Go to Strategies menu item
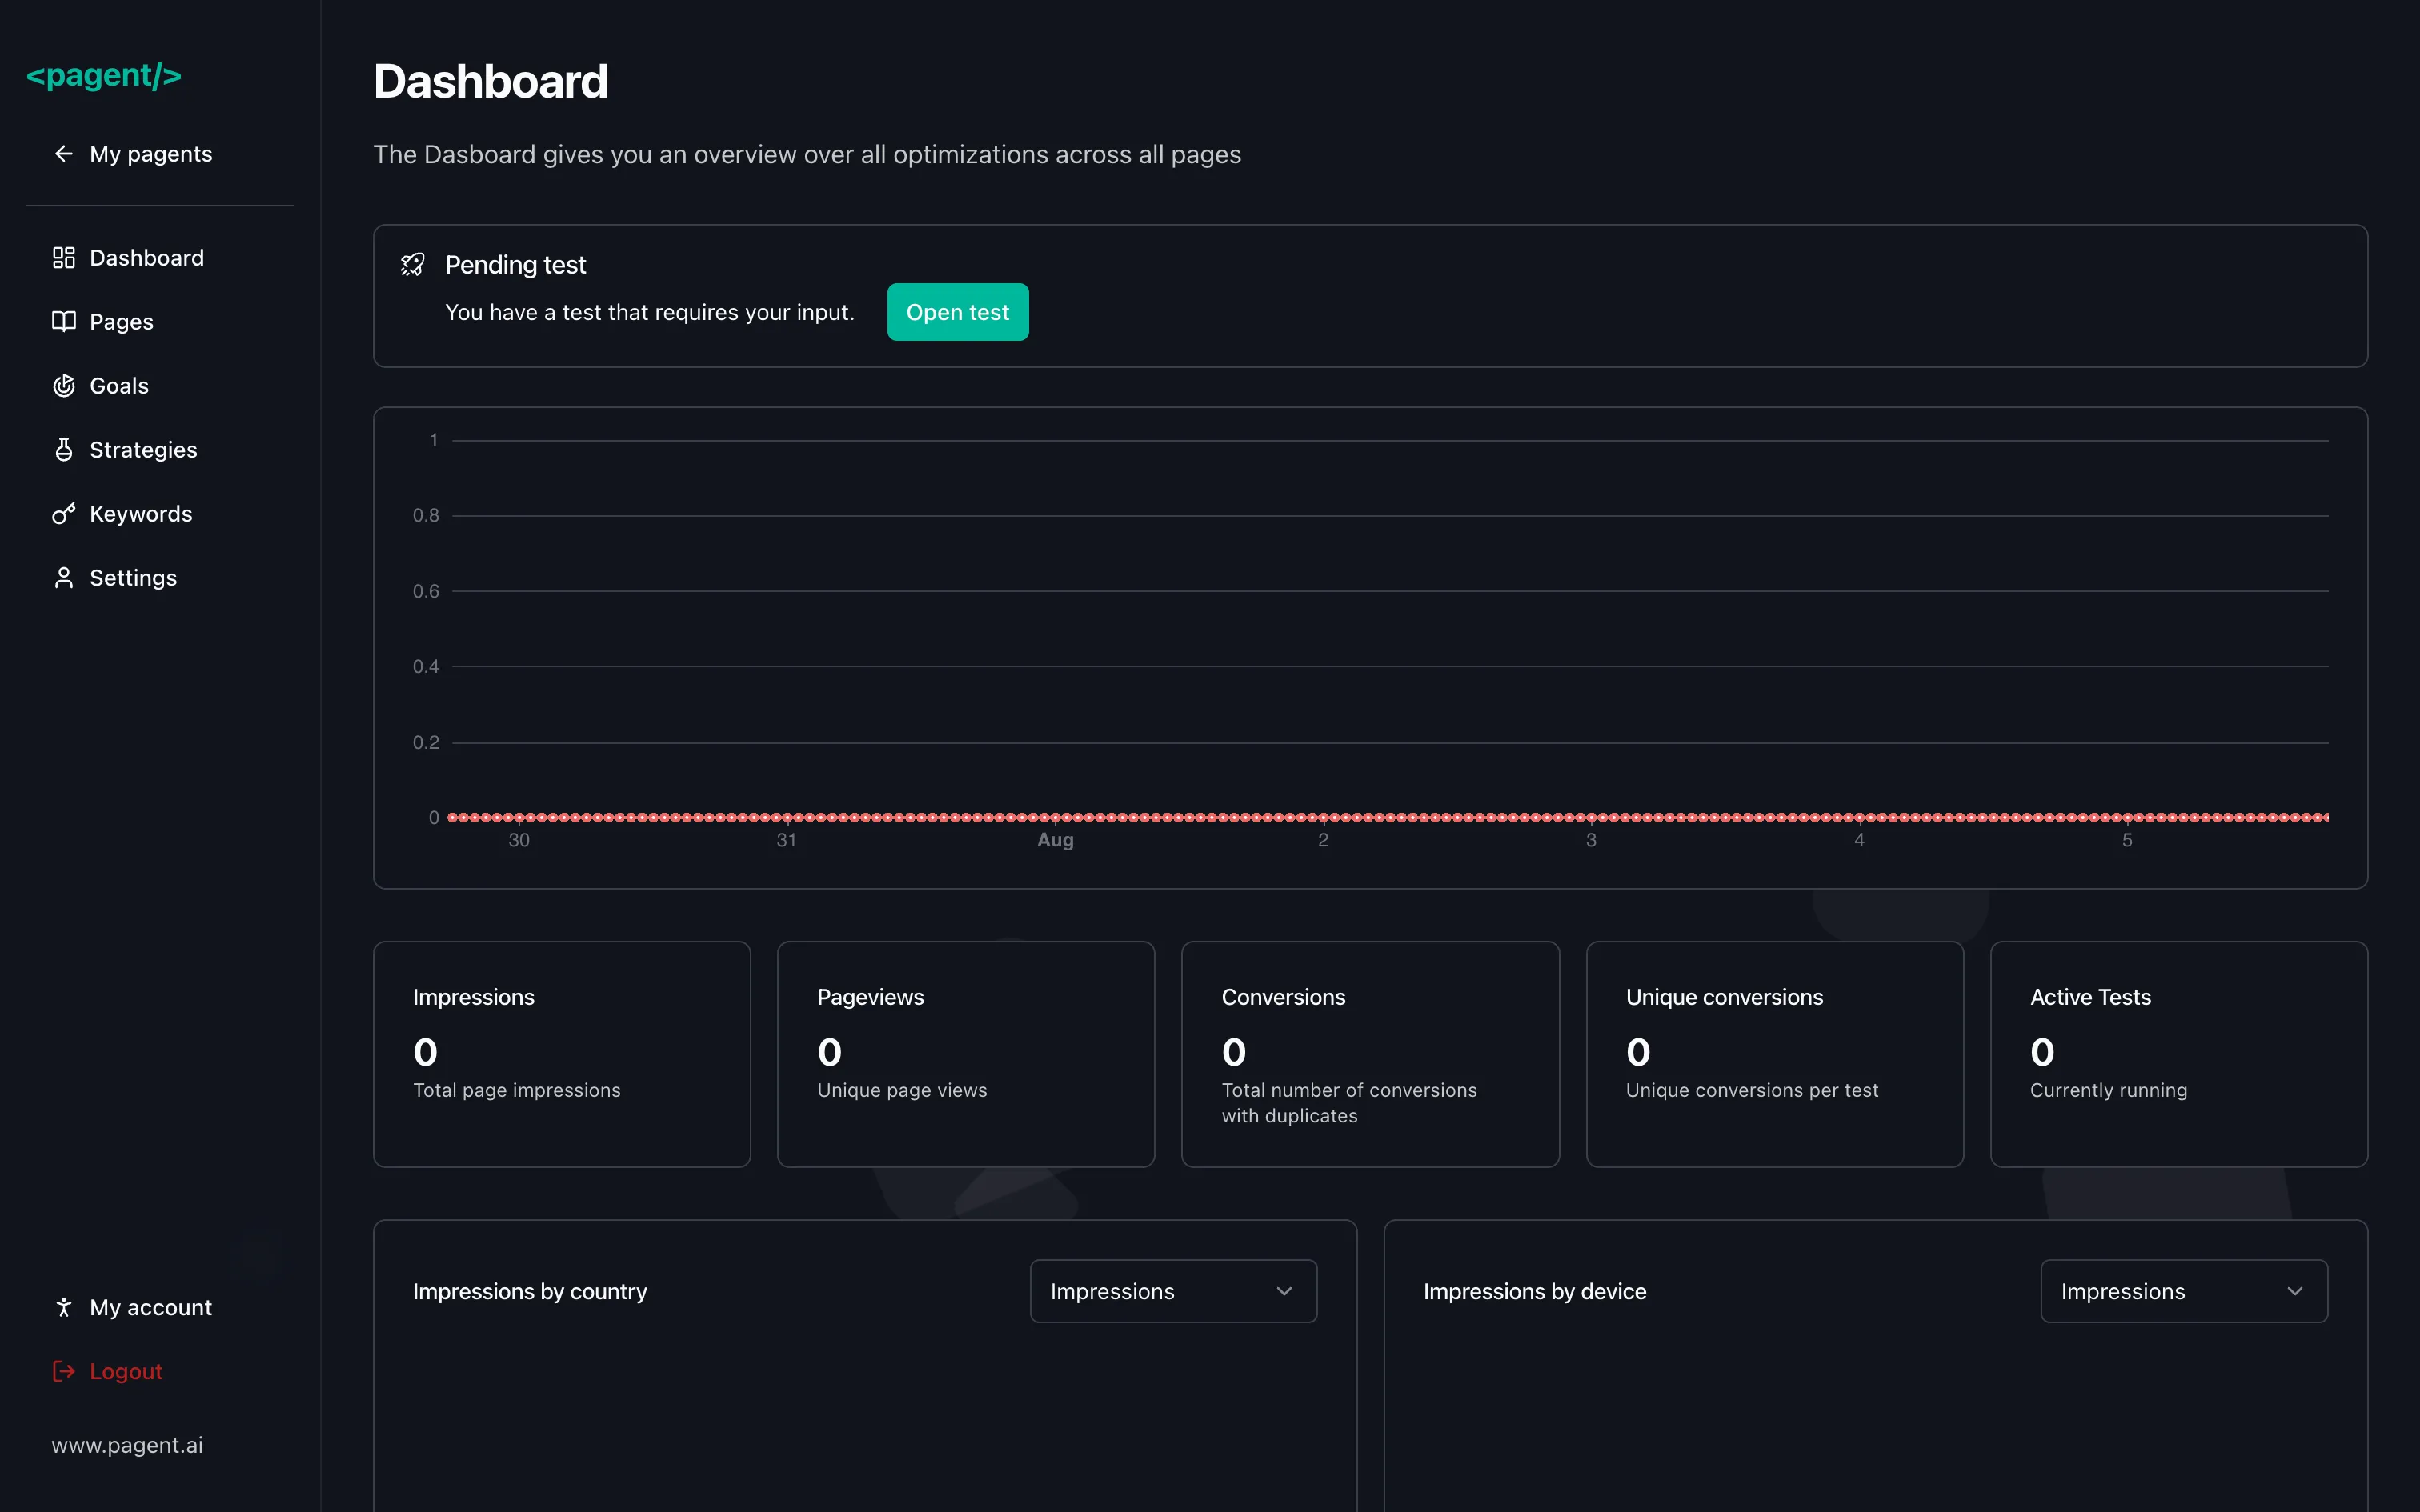The height and width of the screenshot is (1512, 2420). pyautogui.click(x=143, y=450)
